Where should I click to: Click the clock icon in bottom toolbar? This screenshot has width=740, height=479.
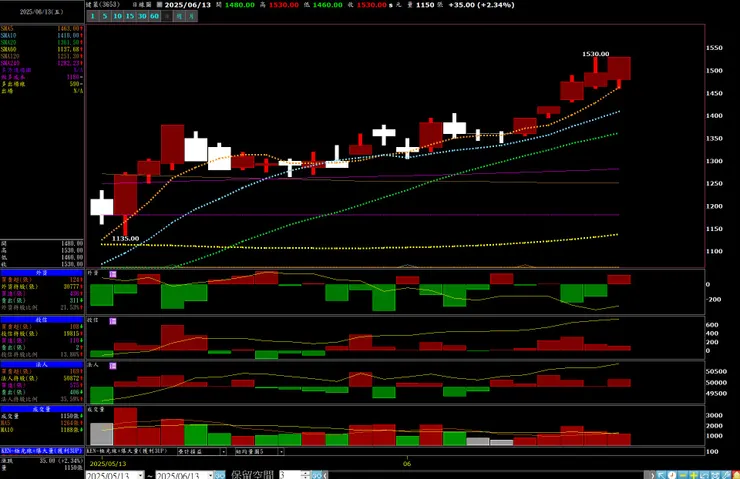pyautogui.click(x=672, y=475)
